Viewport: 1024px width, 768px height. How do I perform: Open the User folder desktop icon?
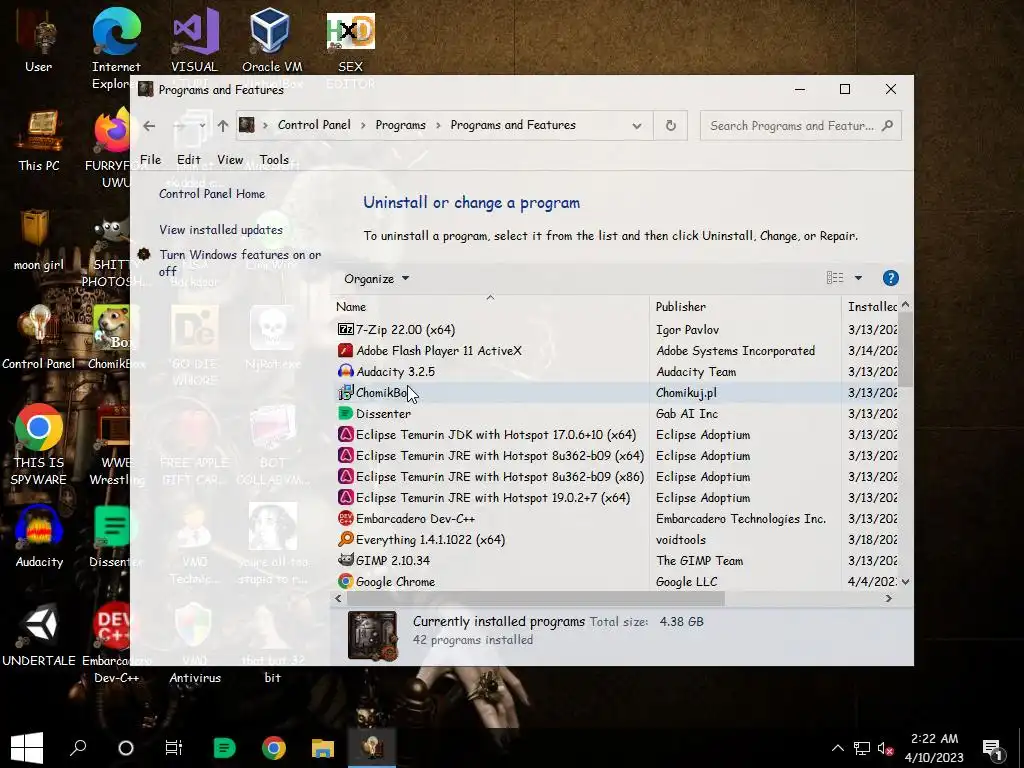click(x=39, y=40)
